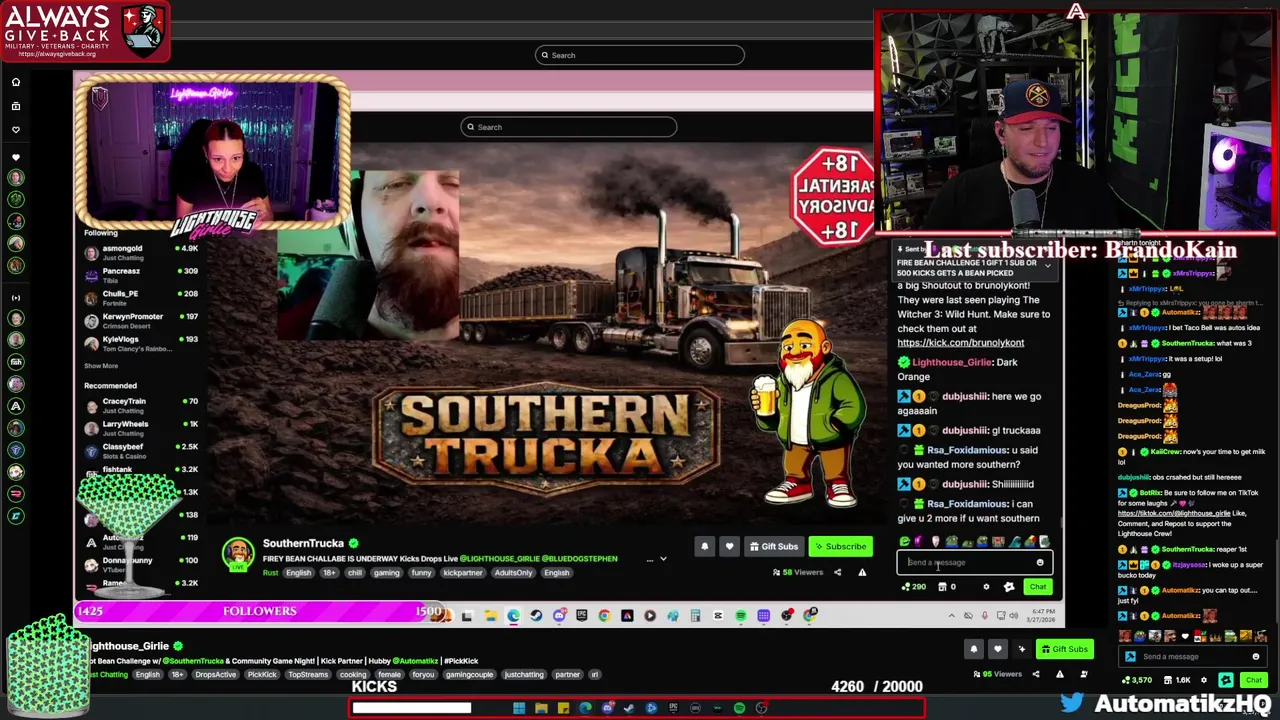Focus the top outer Kick search field
Image resolution: width=1280 pixels, height=720 pixels.
(x=640, y=55)
